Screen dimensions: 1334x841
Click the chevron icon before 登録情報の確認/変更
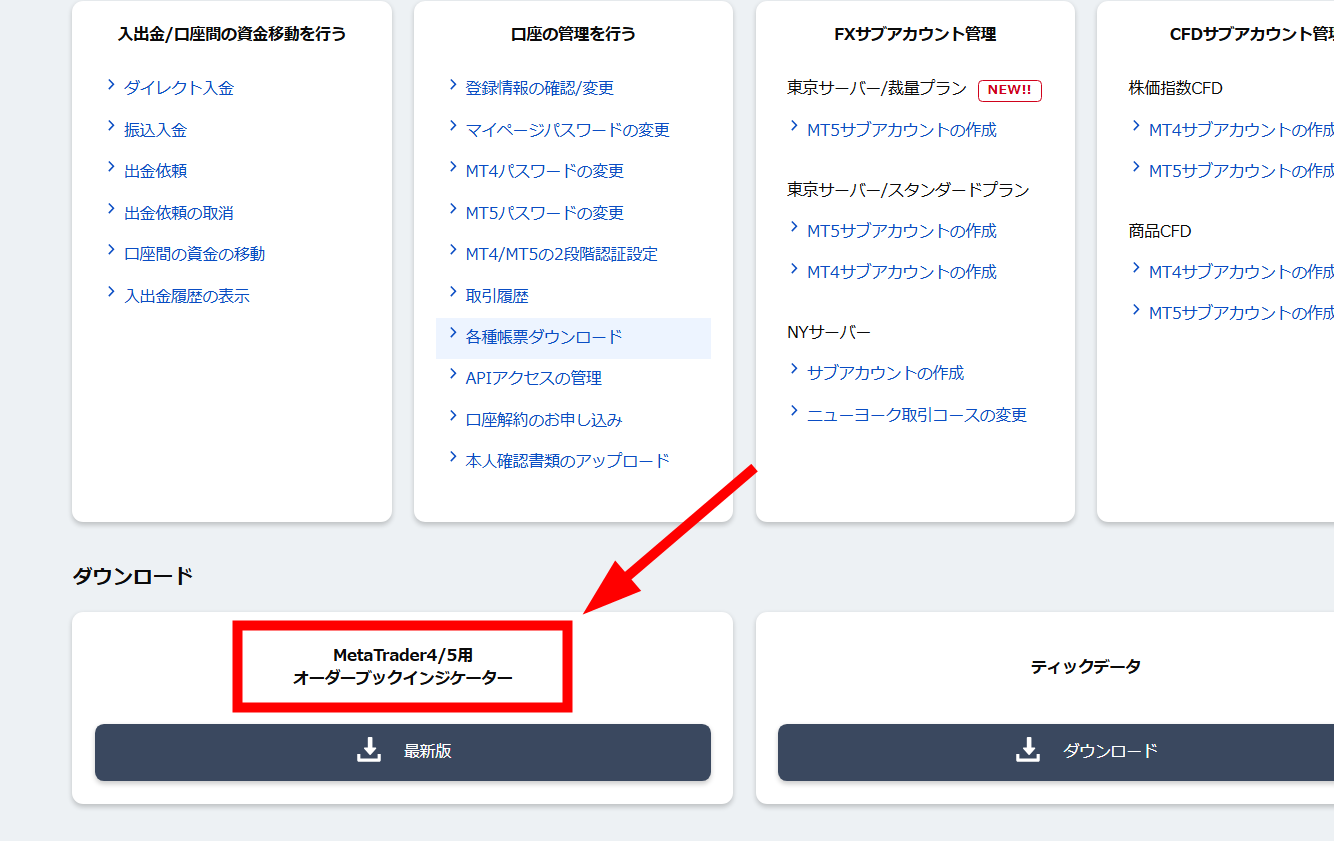(453, 87)
